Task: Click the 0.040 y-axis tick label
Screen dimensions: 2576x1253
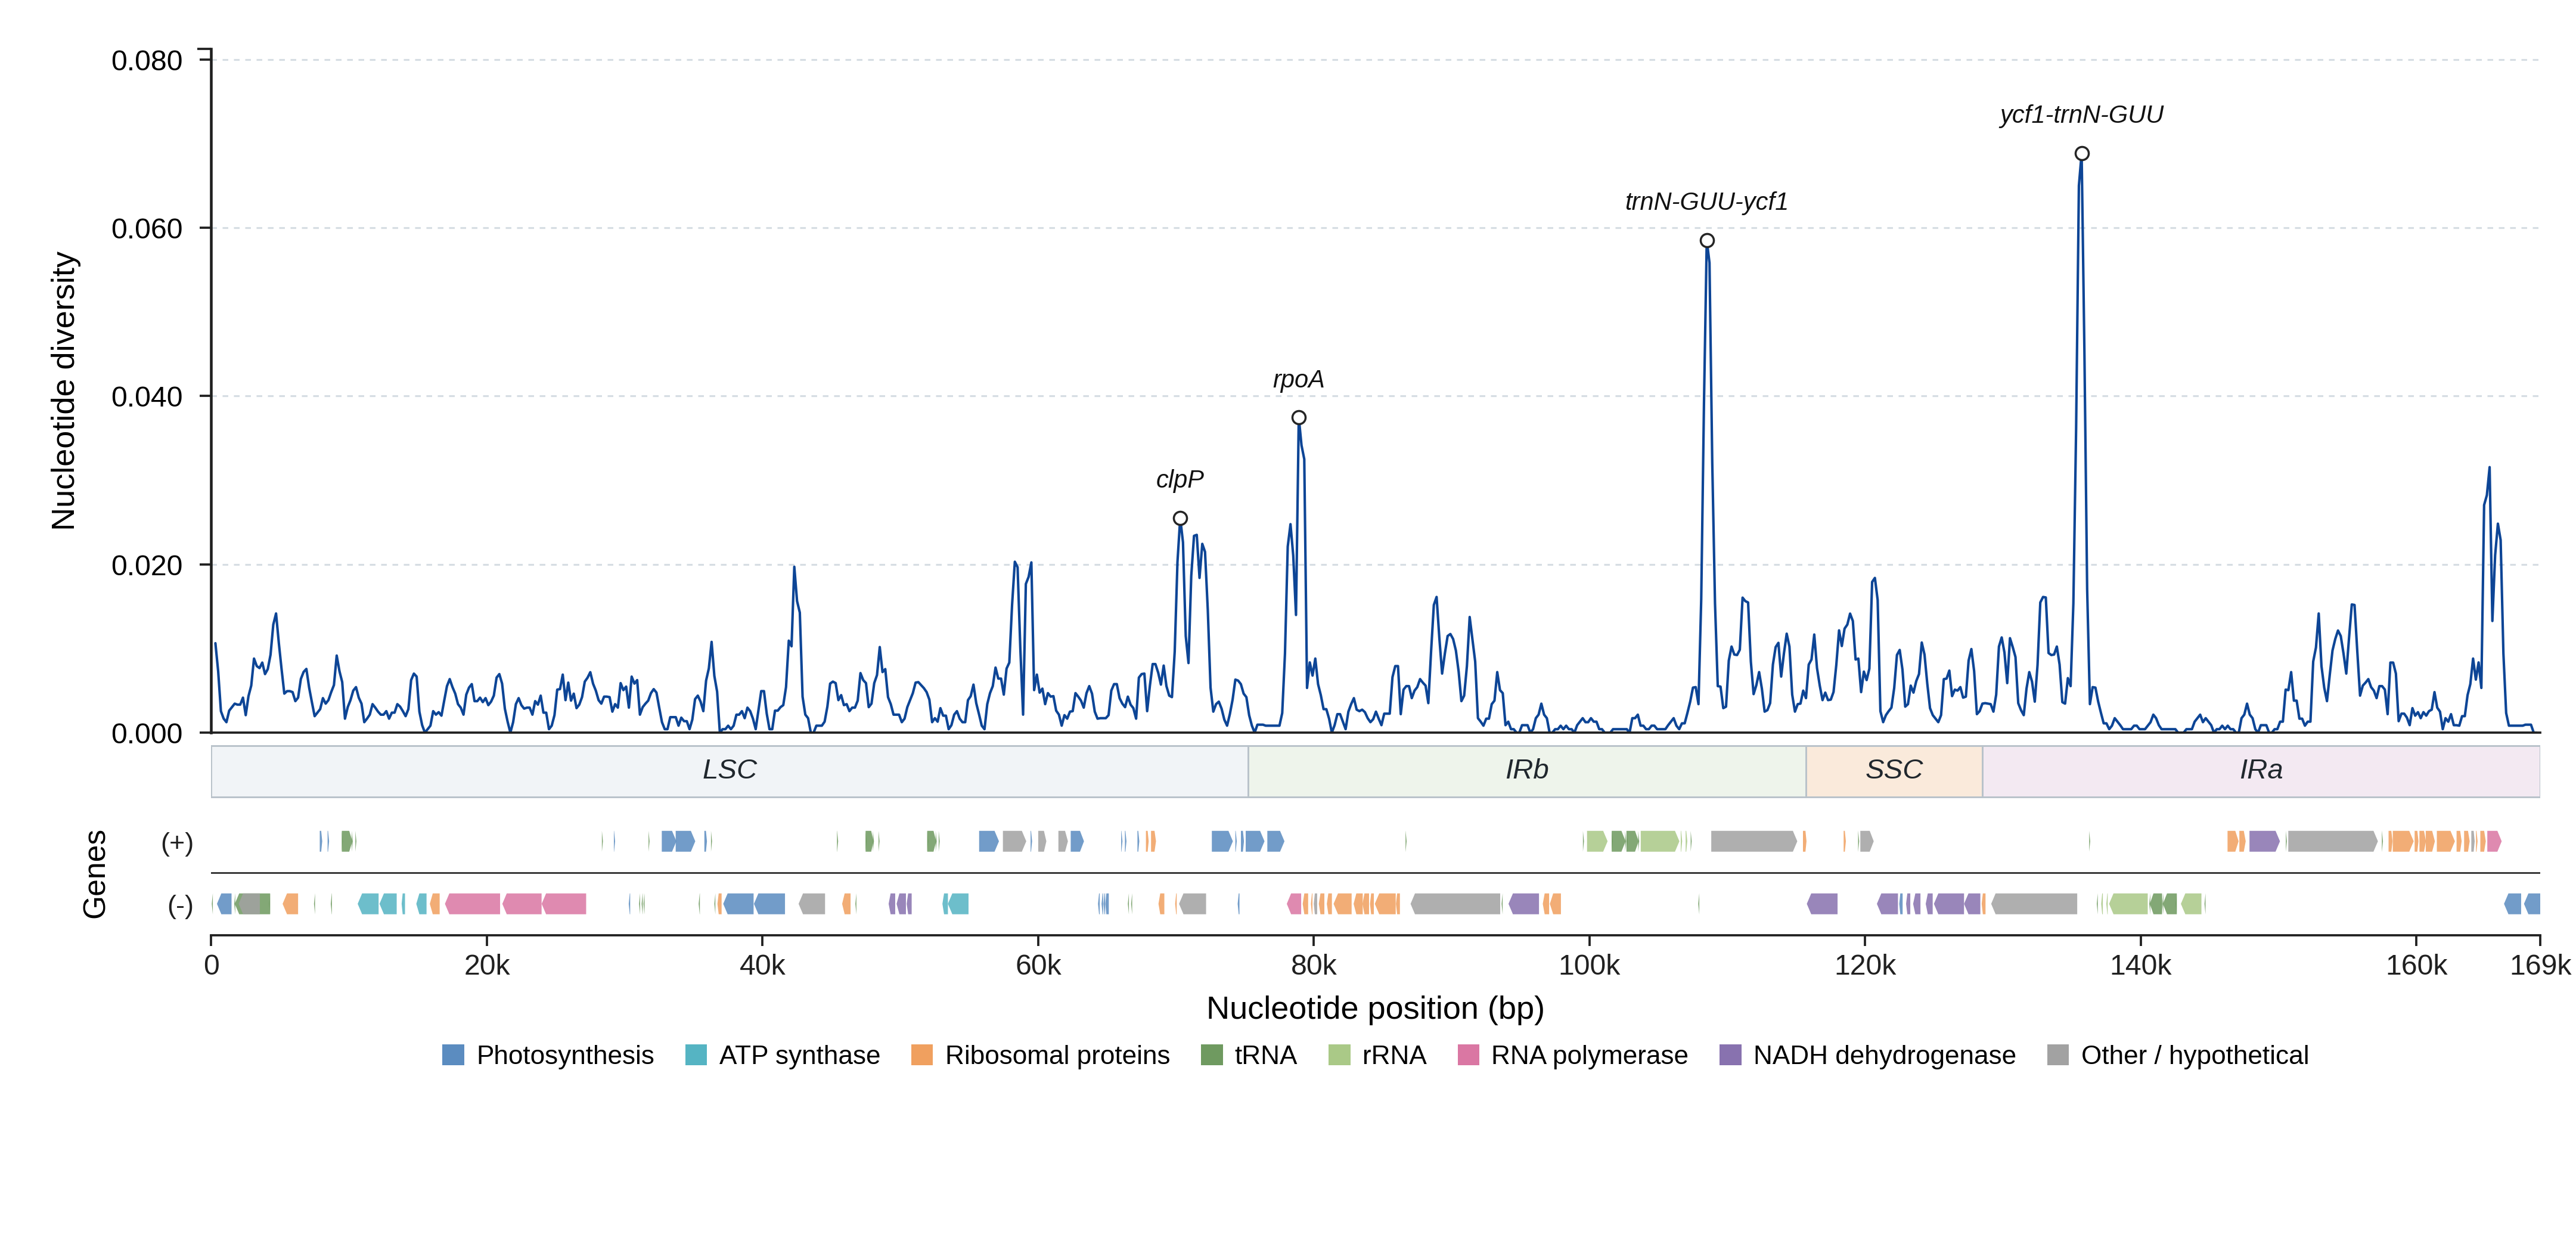Action: 147,397
